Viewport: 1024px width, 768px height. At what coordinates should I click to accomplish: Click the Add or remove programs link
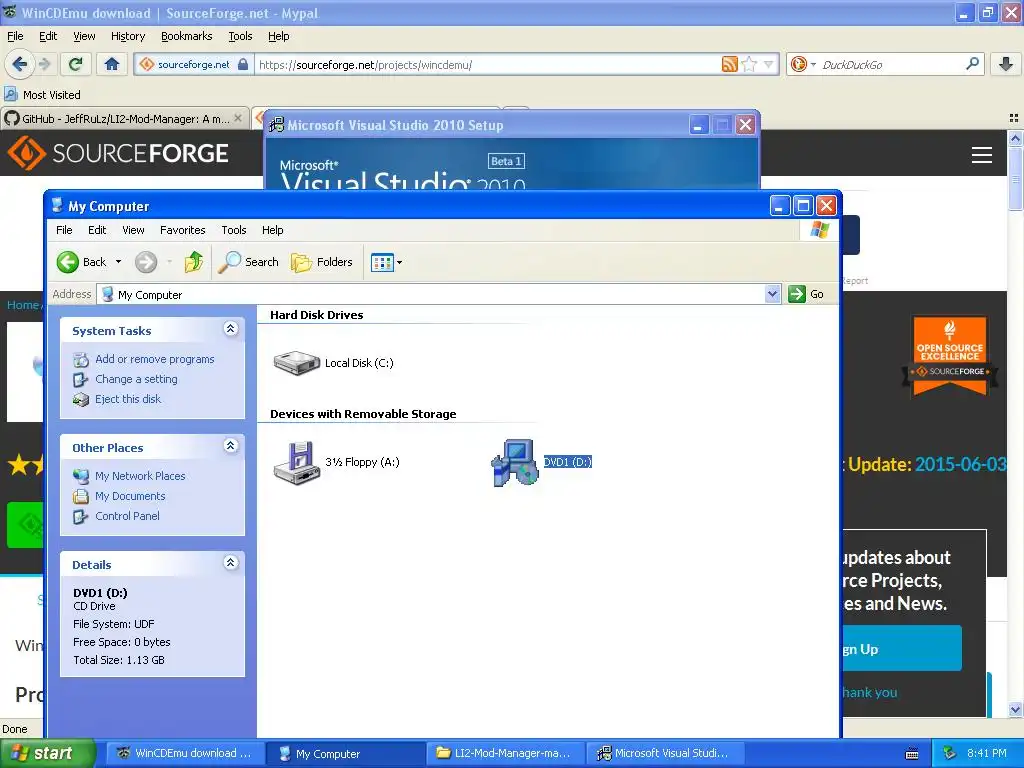tap(155, 359)
